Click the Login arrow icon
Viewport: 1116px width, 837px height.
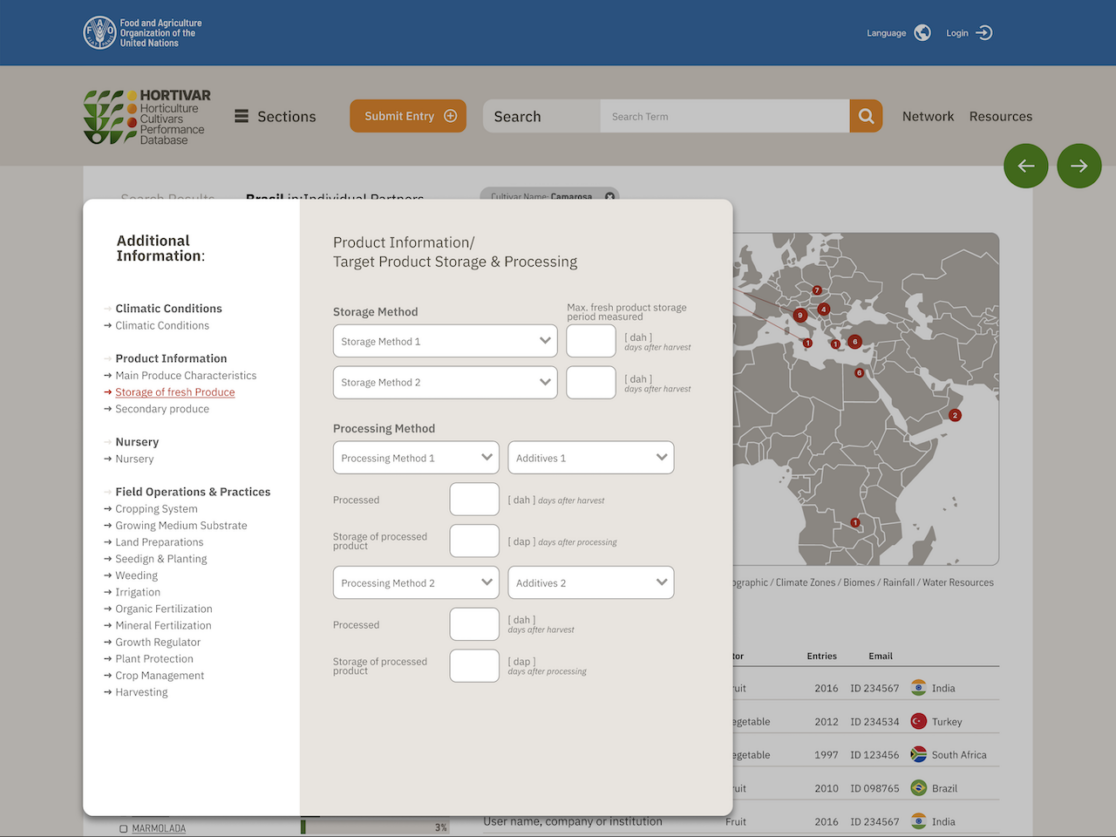click(x=984, y=33)
